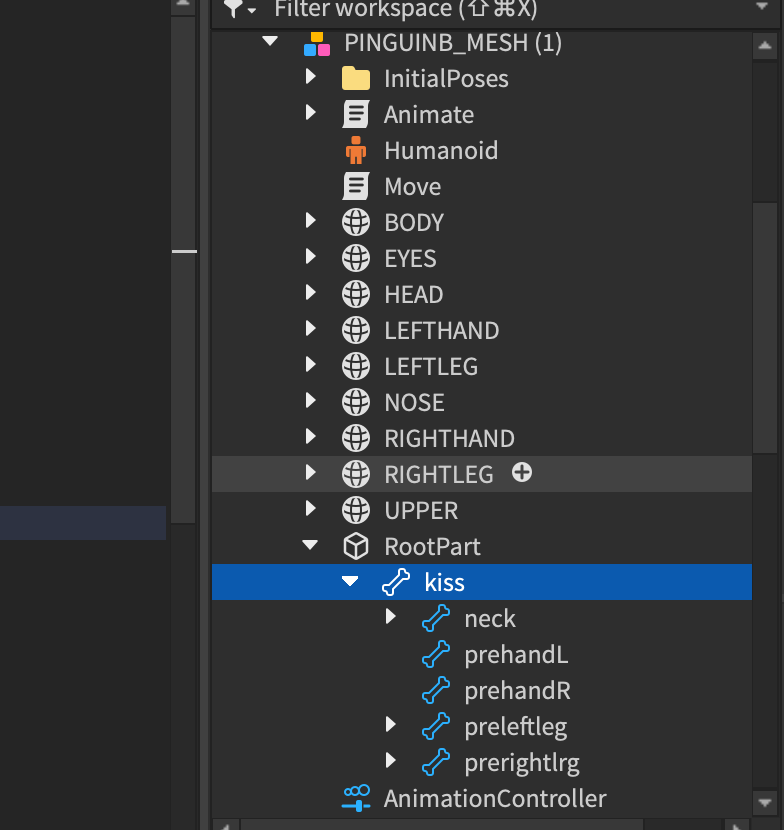Expand the preleftleg bone
Viewport: 784px width, 830px height.
click(391, 726)
